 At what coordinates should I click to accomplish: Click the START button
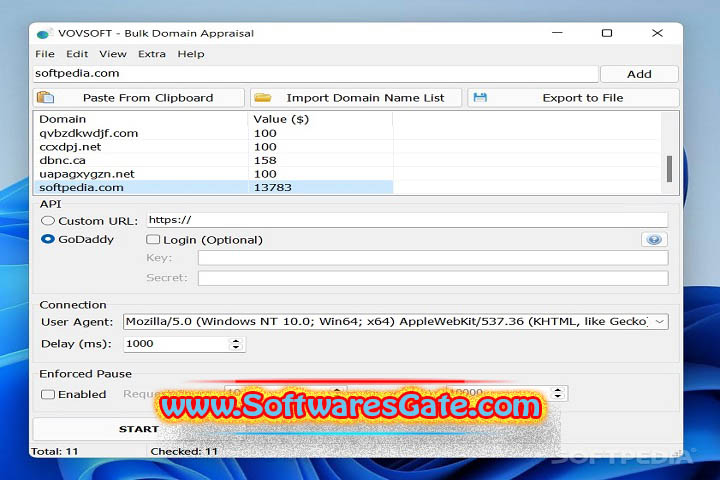click(x=139, y=429)
